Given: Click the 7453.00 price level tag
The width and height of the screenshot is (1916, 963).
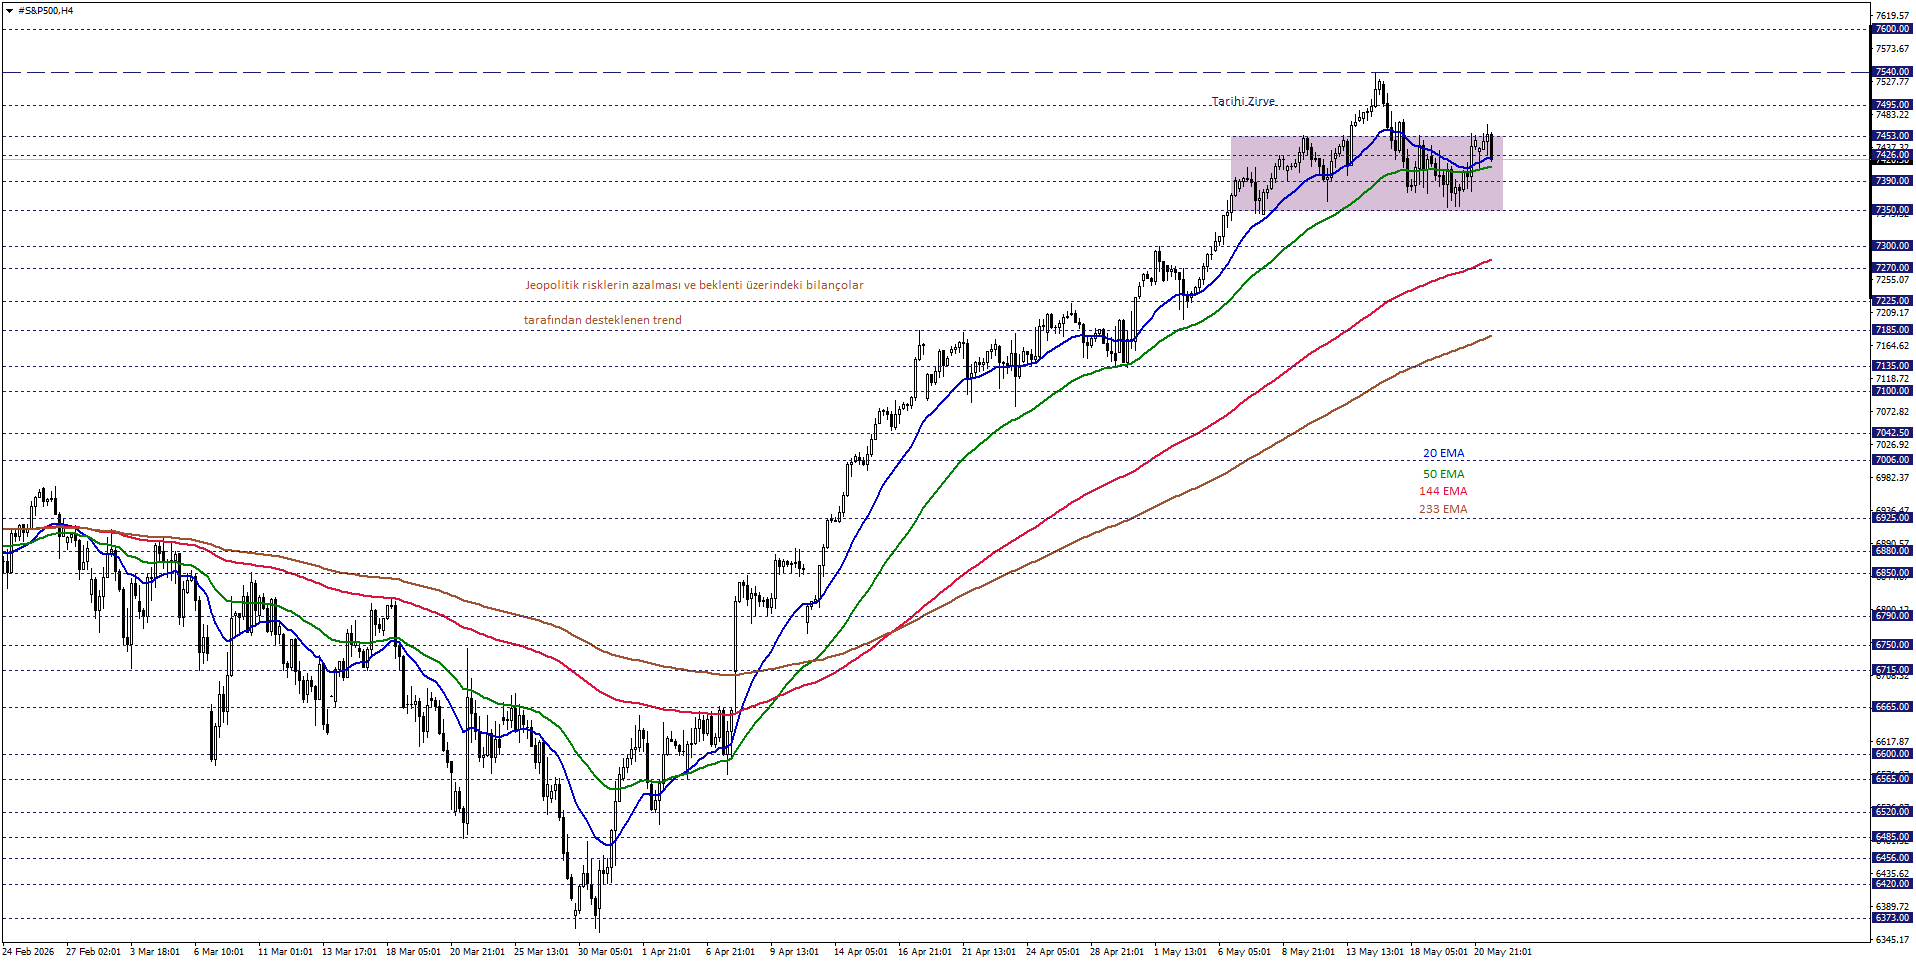Looking at the screenshot, I should [x=1892, y=136].
